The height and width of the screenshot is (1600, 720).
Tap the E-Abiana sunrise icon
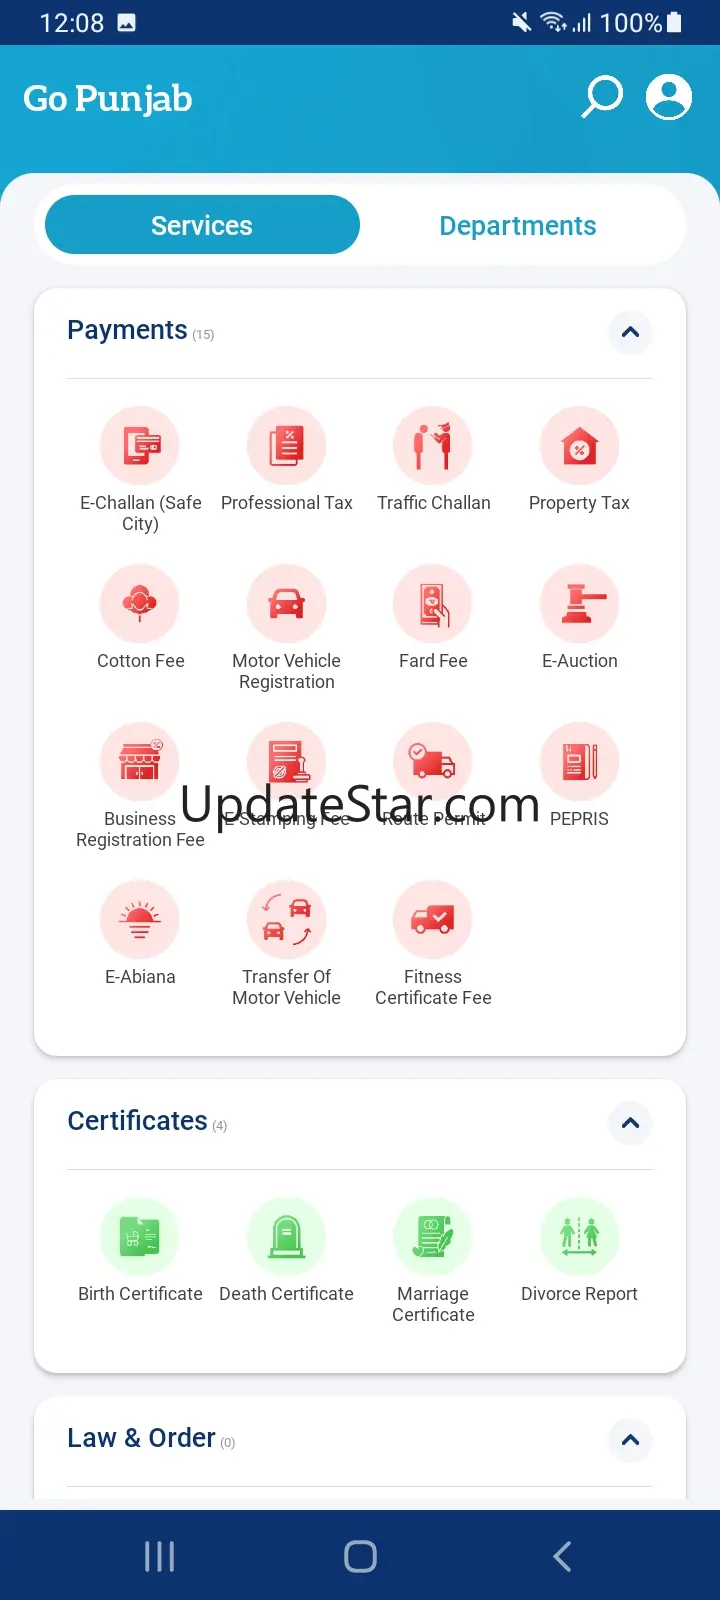pyautogui.click(x=140, y=920)
